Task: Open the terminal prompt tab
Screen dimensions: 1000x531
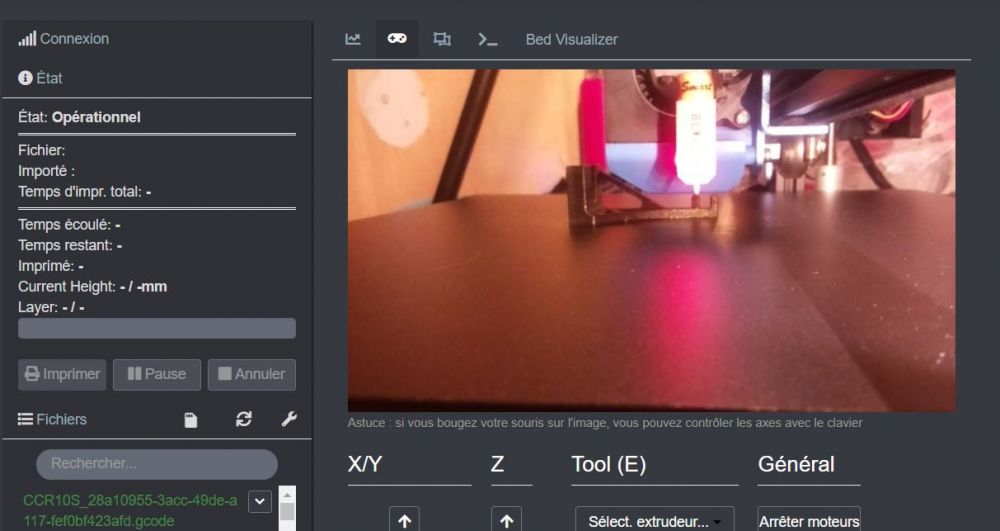Action: click(487, 40)
